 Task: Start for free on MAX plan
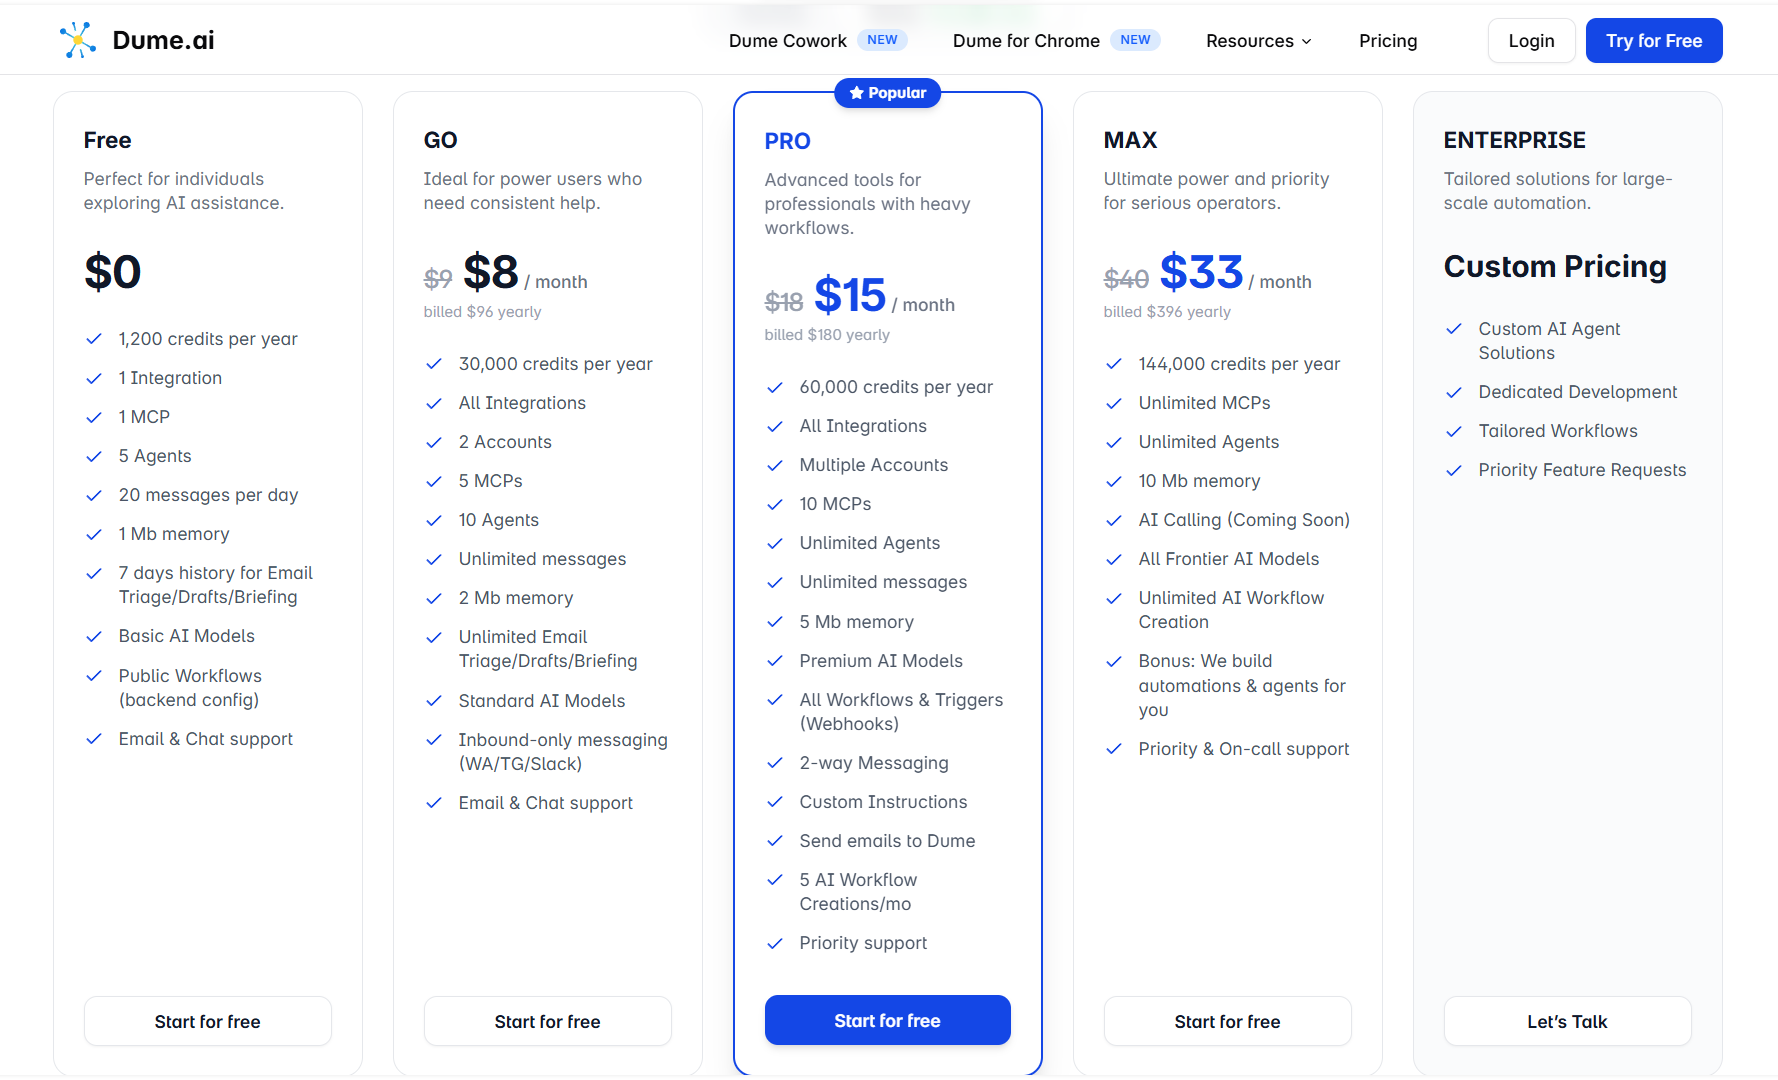click(x=1227, y=1021)
